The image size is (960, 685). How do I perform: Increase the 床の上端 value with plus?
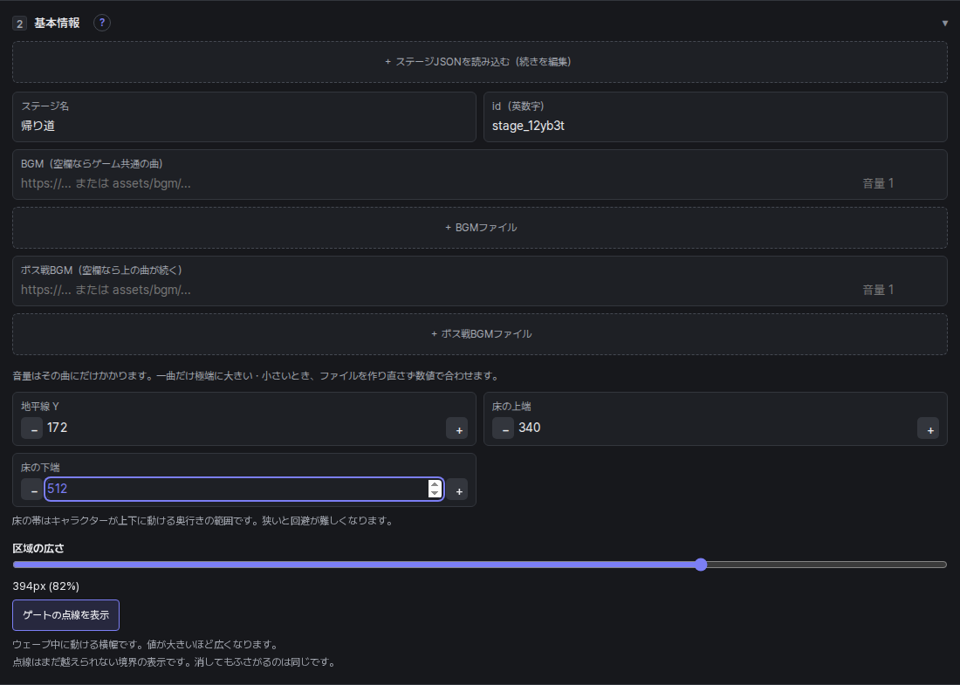(x=928, y=428)
